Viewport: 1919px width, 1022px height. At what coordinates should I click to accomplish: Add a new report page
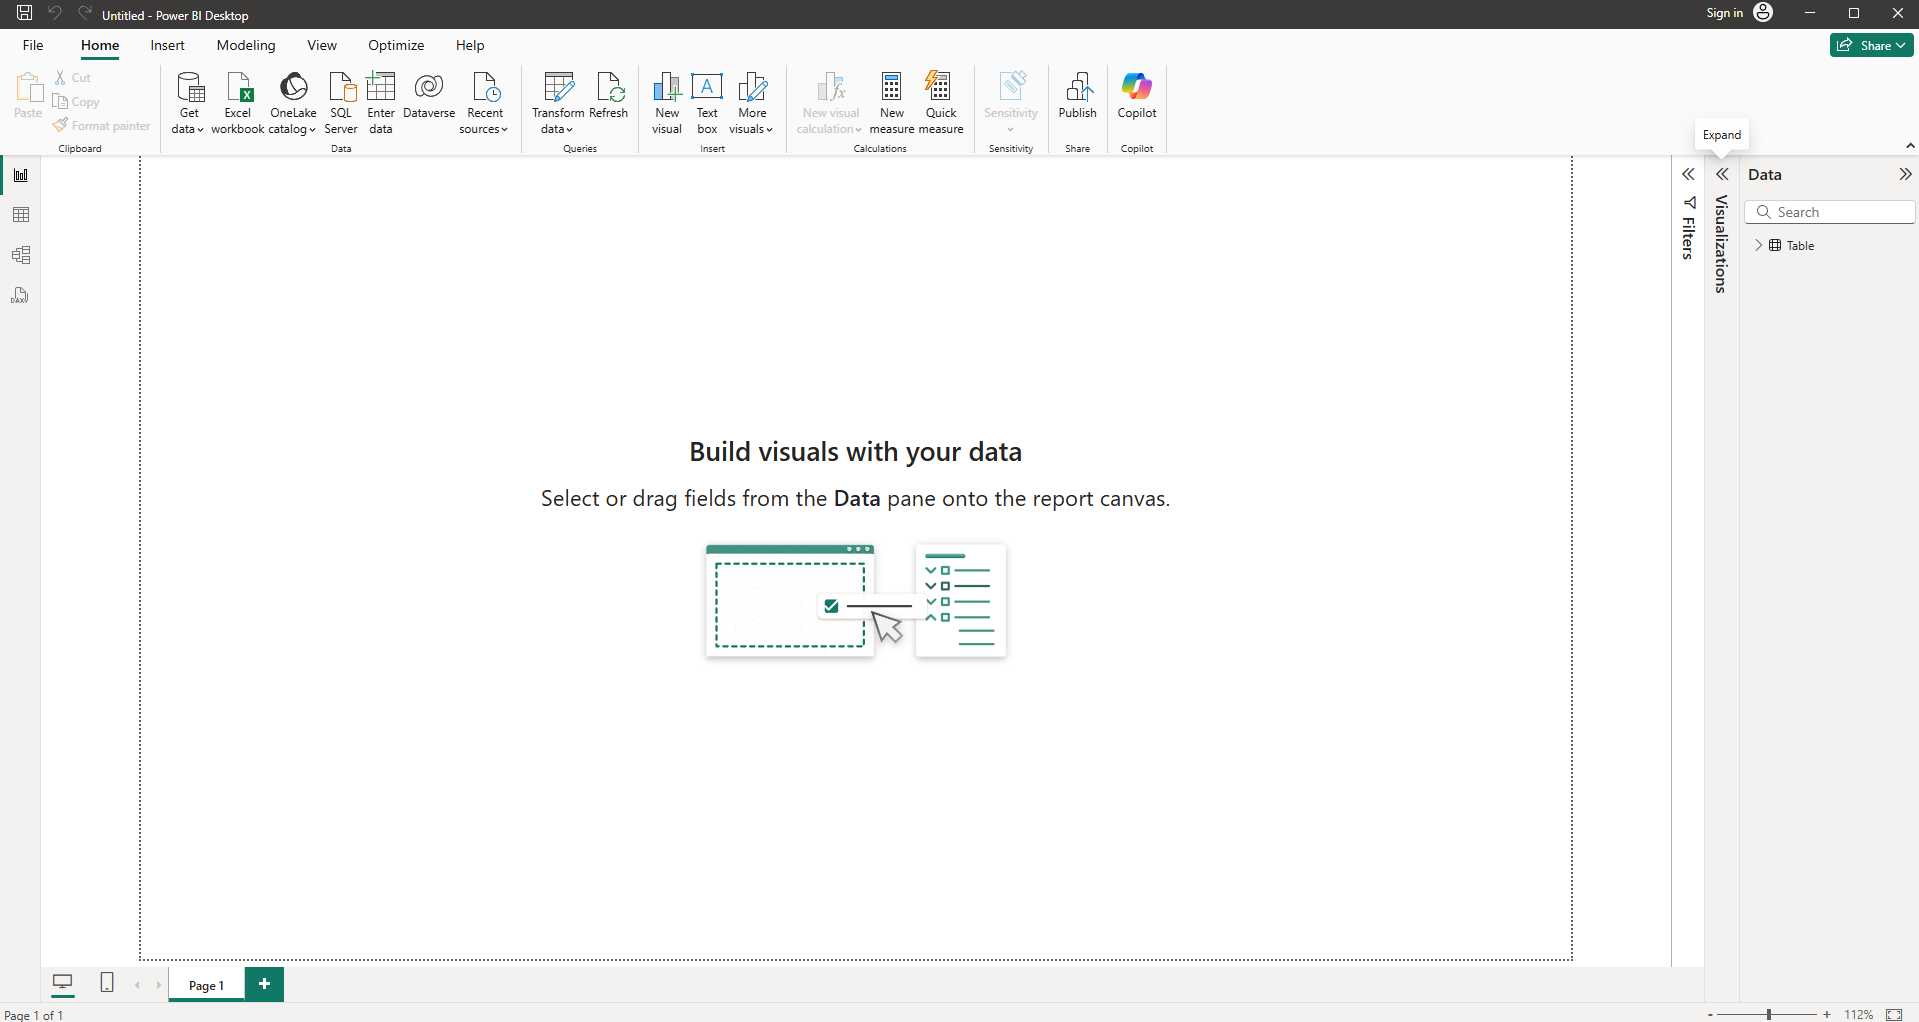[264, 984]
